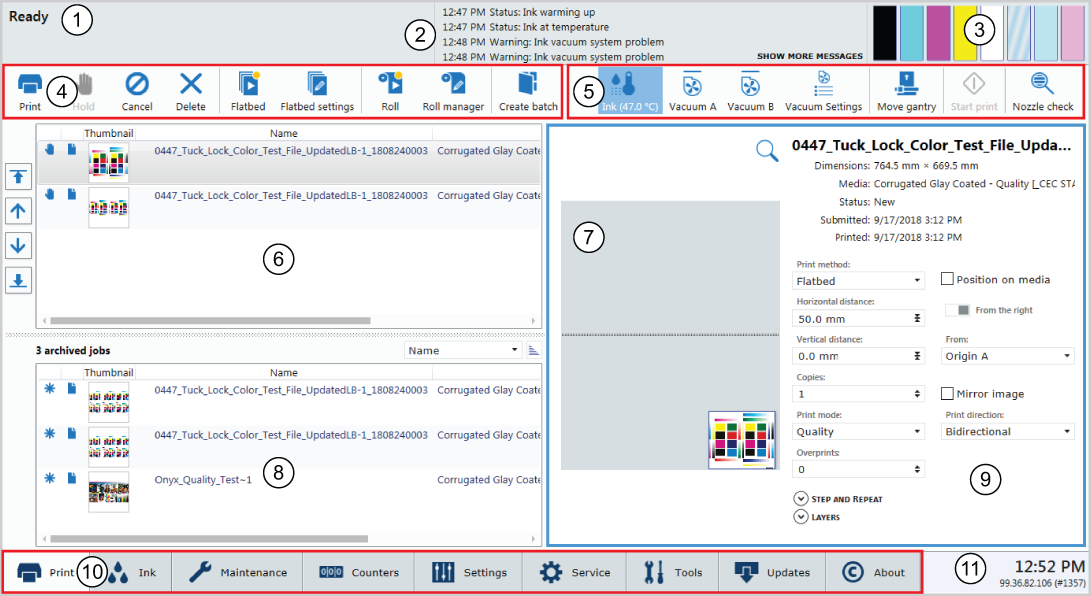
Task: Open the Print direction dropdown
Action: pos(1008,432)
